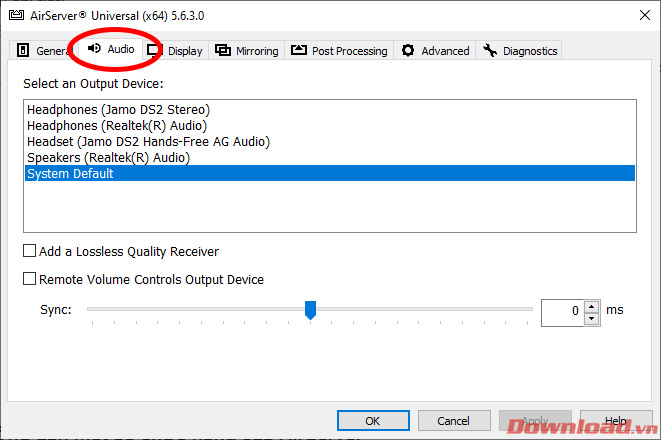The height and width of the screenshot is (440, 661).
Task: Click the speaker icon on Audio tab
Action: [x=95, y=49]
